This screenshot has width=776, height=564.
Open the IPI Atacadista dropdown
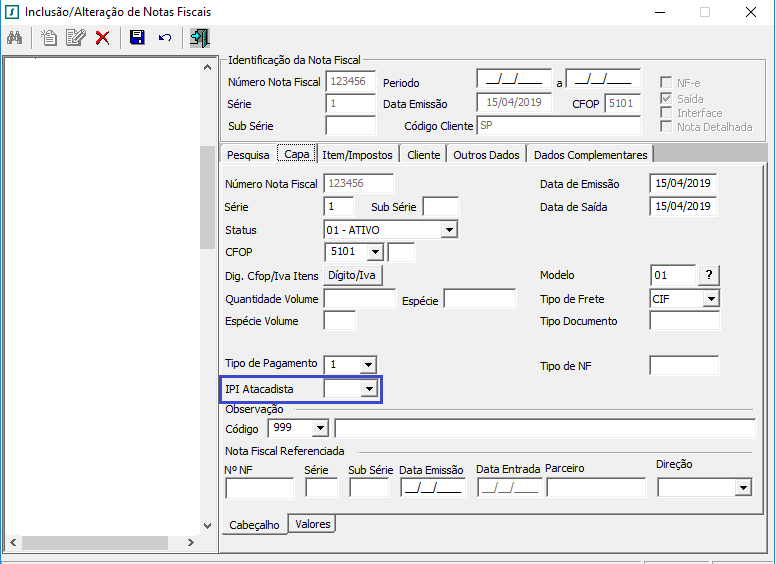(x=368, y=389)
